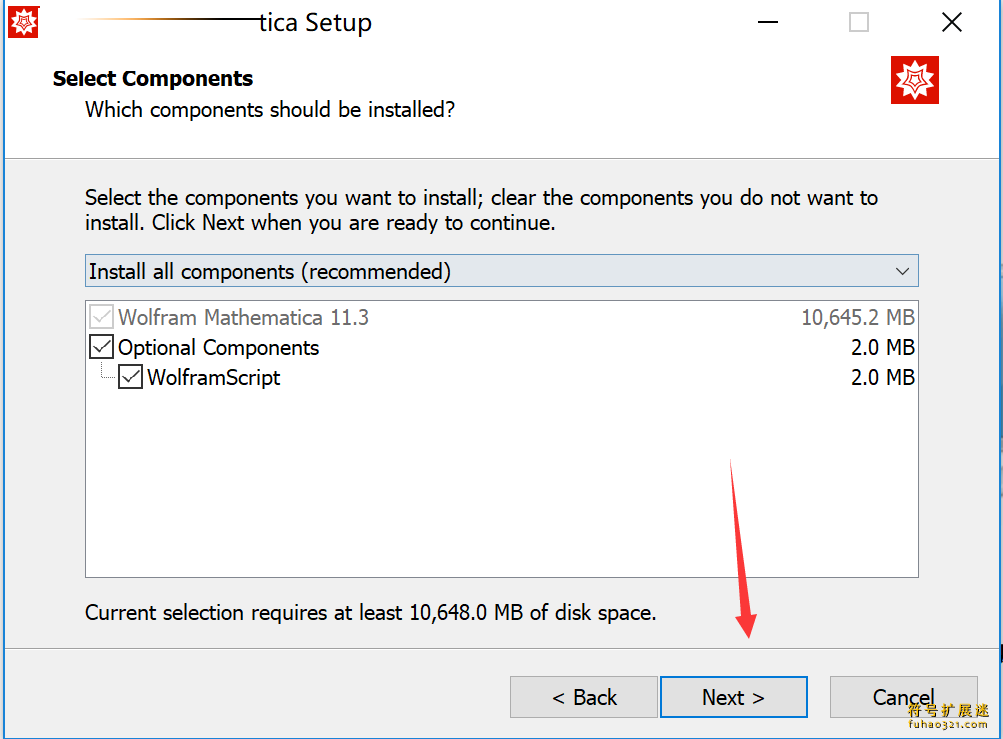Cancel the Mathematica setup
Screen dimensions: 1003x739
(903, 697)
